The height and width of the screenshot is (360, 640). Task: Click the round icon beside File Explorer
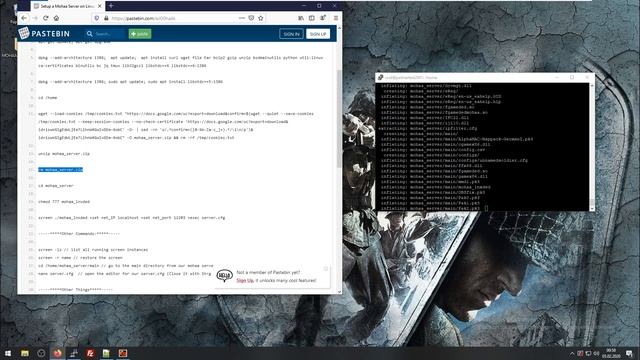pyautogui.click(x=41, y=353)
